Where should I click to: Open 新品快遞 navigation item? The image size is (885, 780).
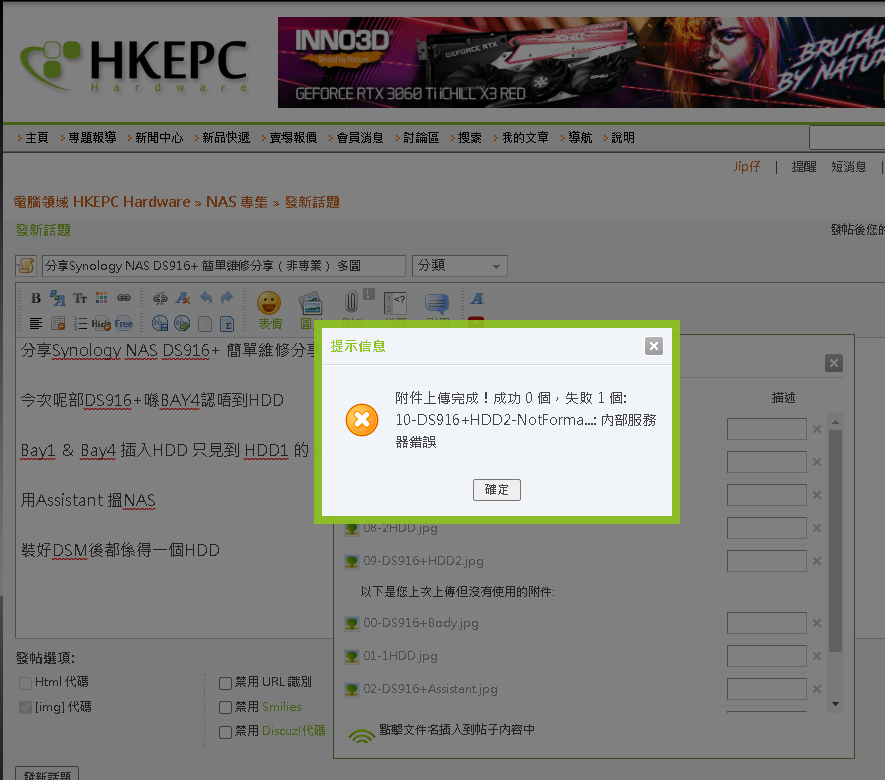pyautogui.click(x=226, y=138)
